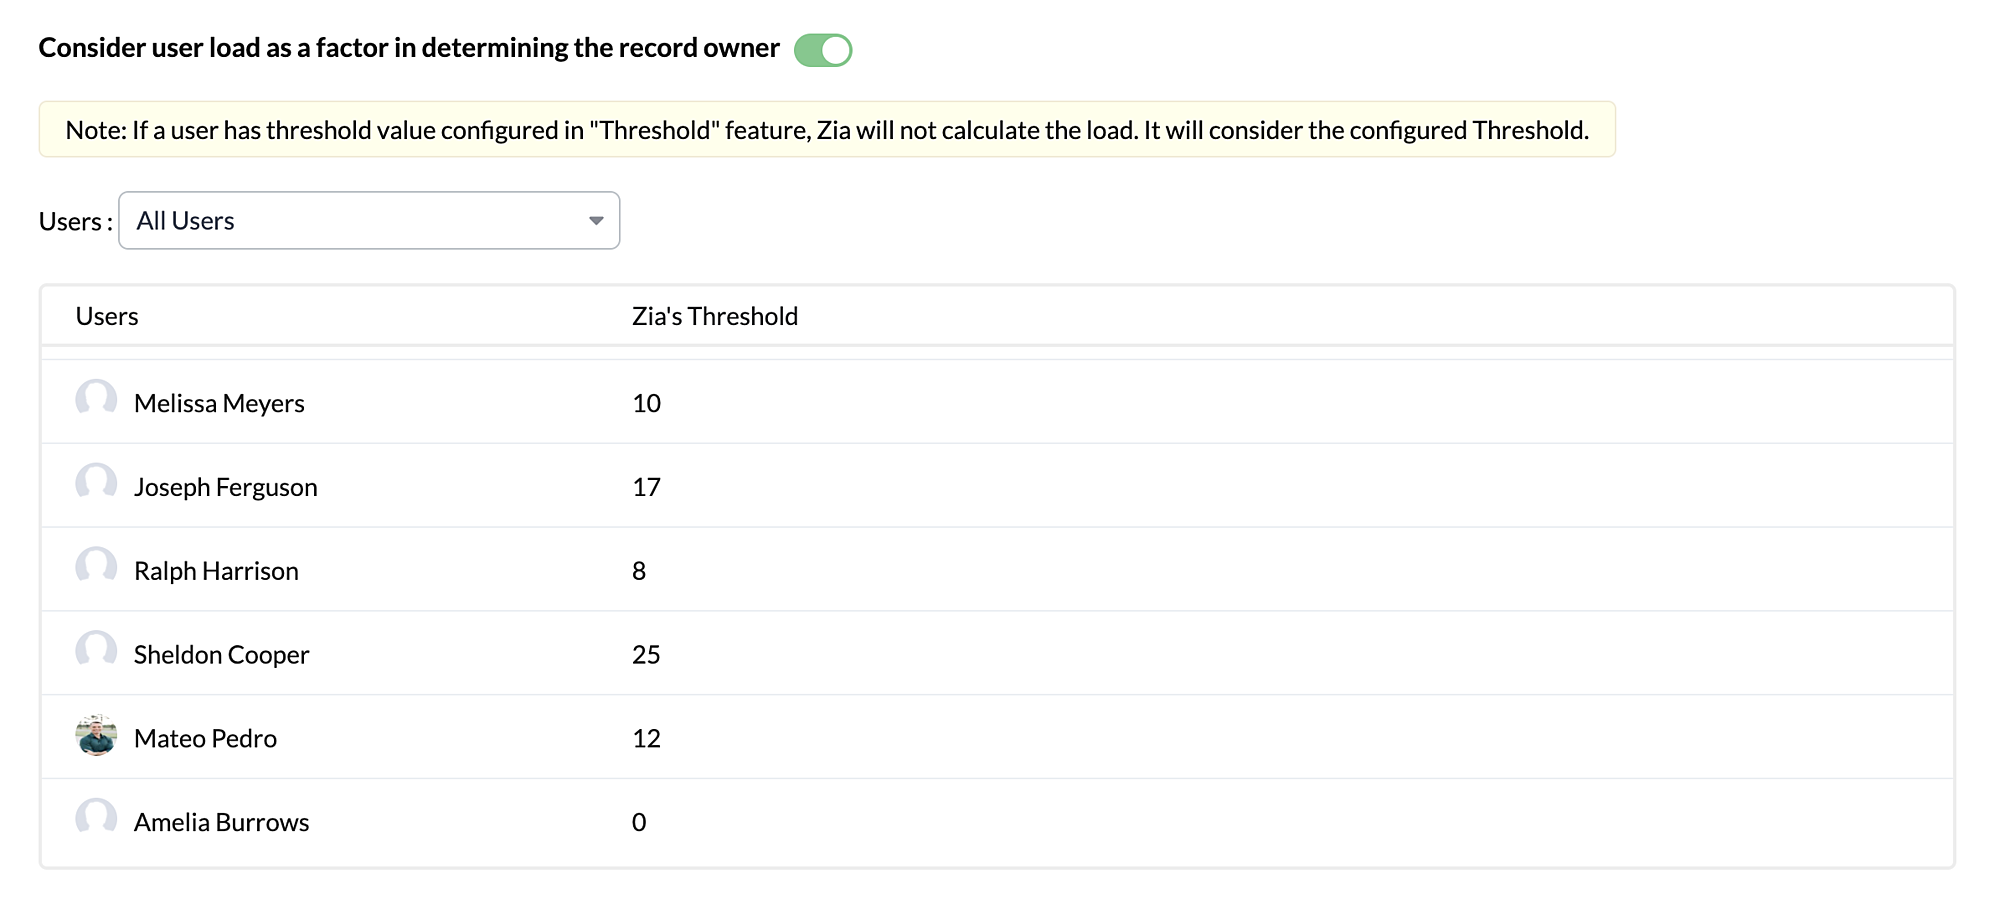Click Amelia Burrows' name
The image size is (2000, 915).
coord(222,823)
